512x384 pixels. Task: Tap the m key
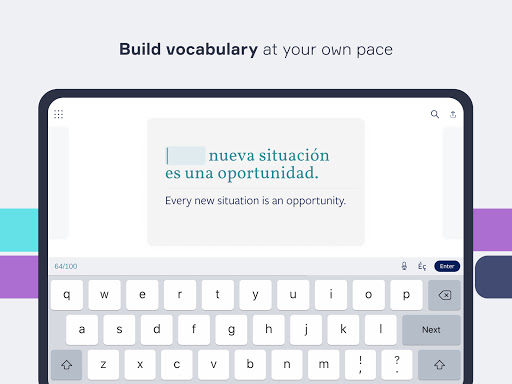(323, 365)
